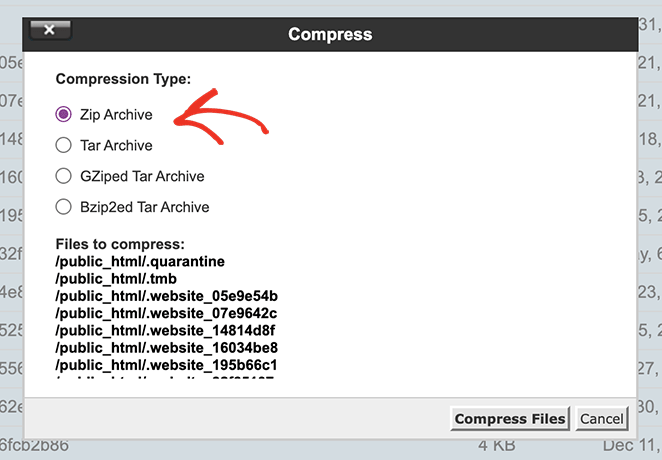Click /public_html/.website_16034be8 entry

coord(166,347)
